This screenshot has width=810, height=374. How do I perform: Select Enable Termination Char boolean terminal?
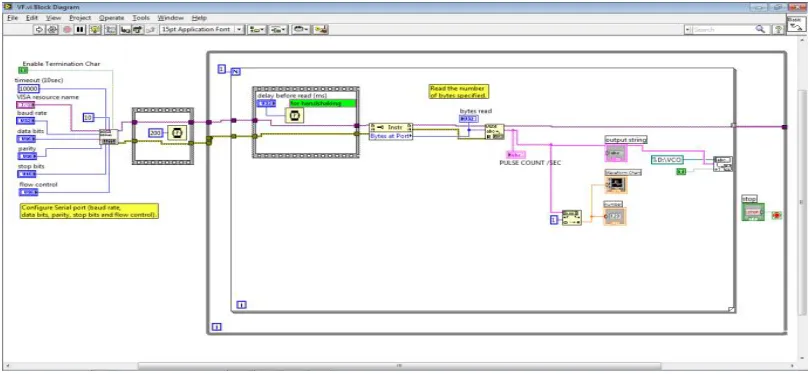pos(23,70)
